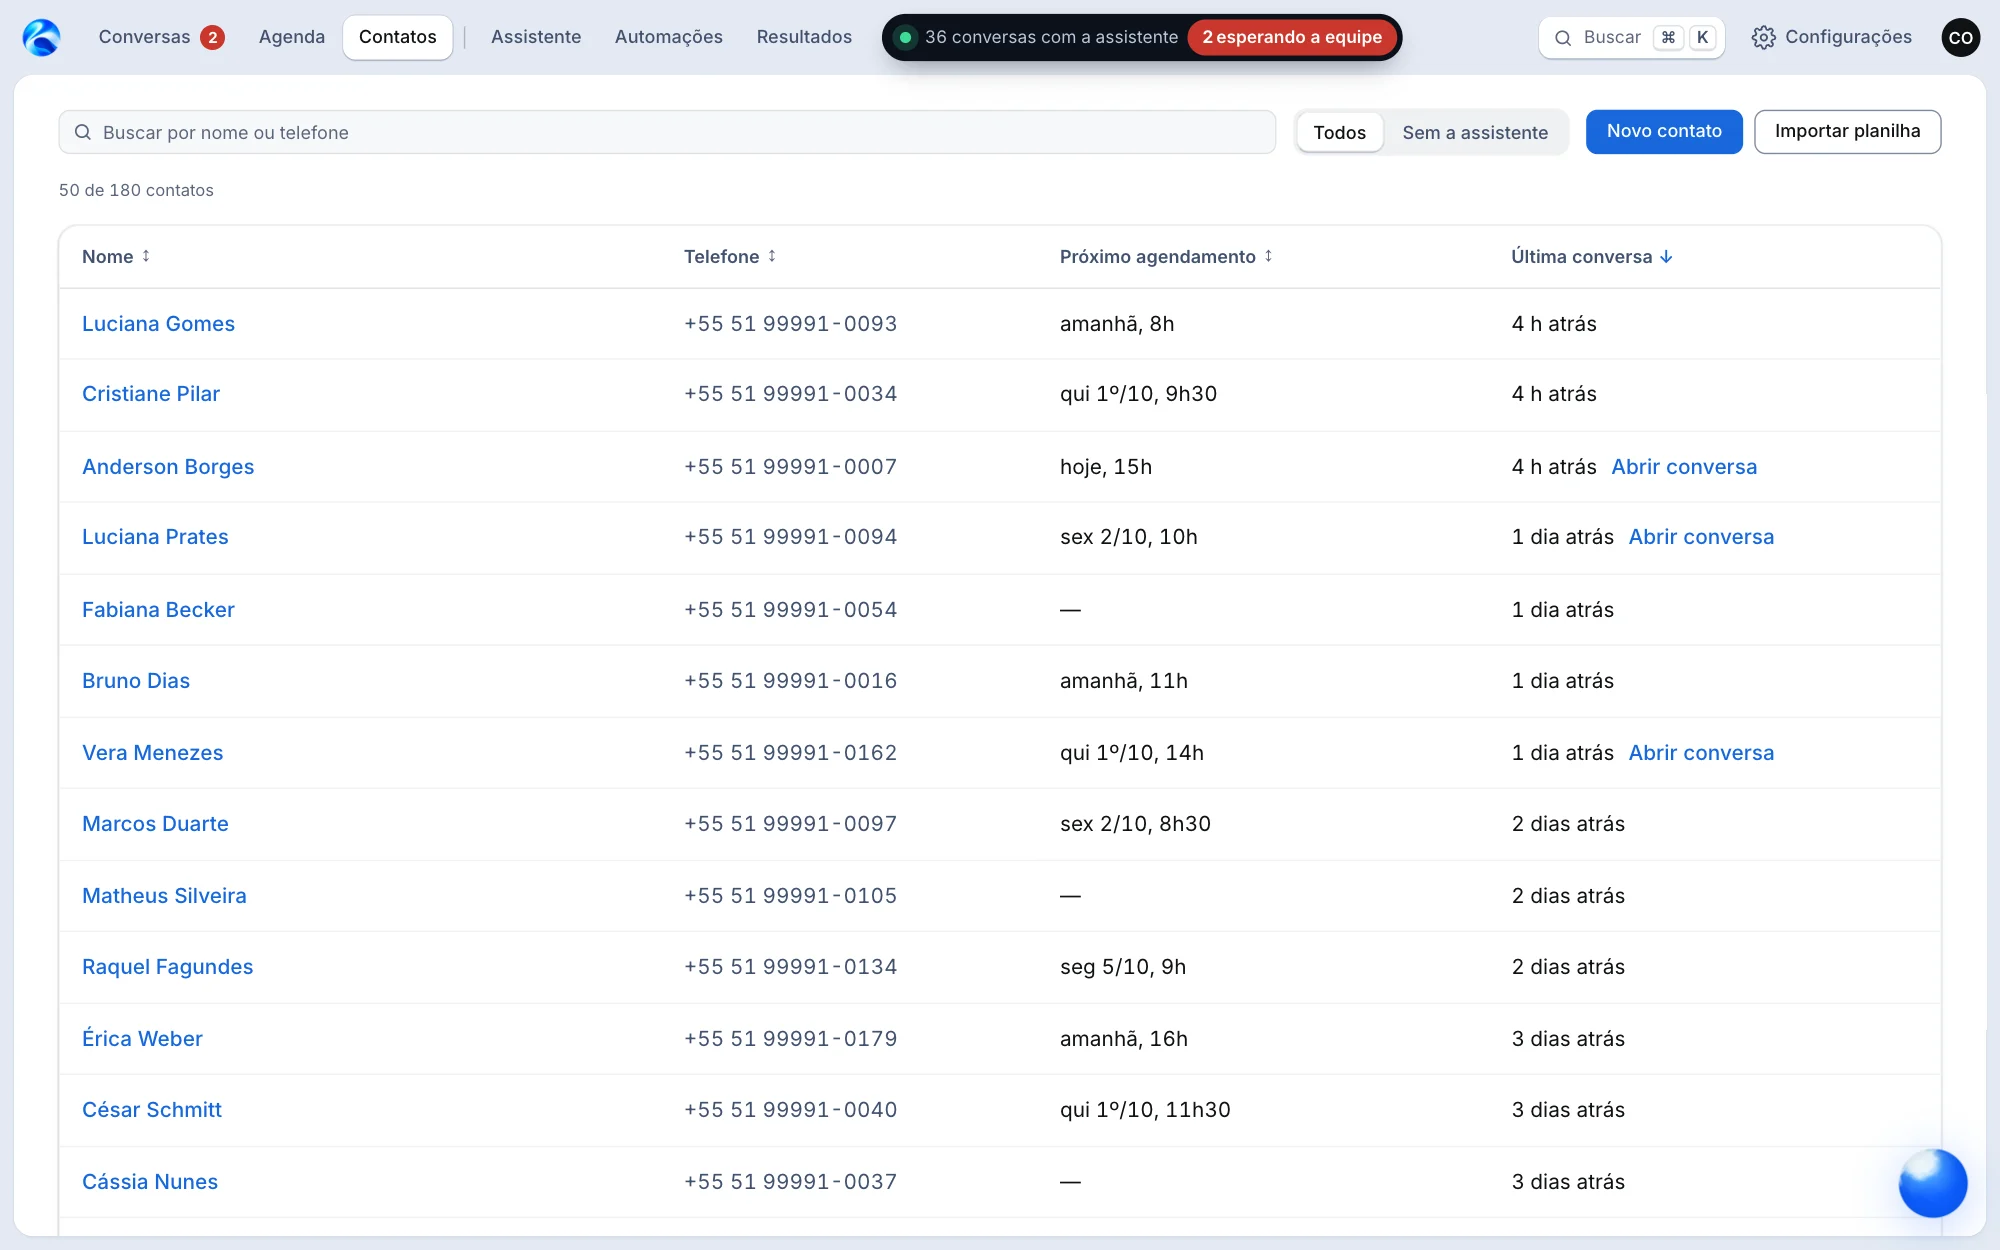
Task: Open the blue floating assistant orb
Action: [1932, 1183]
